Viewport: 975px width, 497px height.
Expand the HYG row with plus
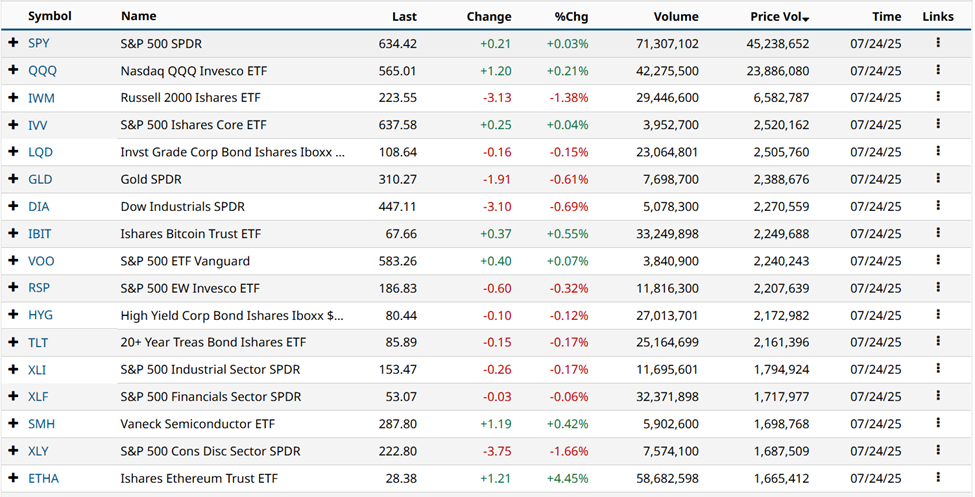tap(13, 315)
